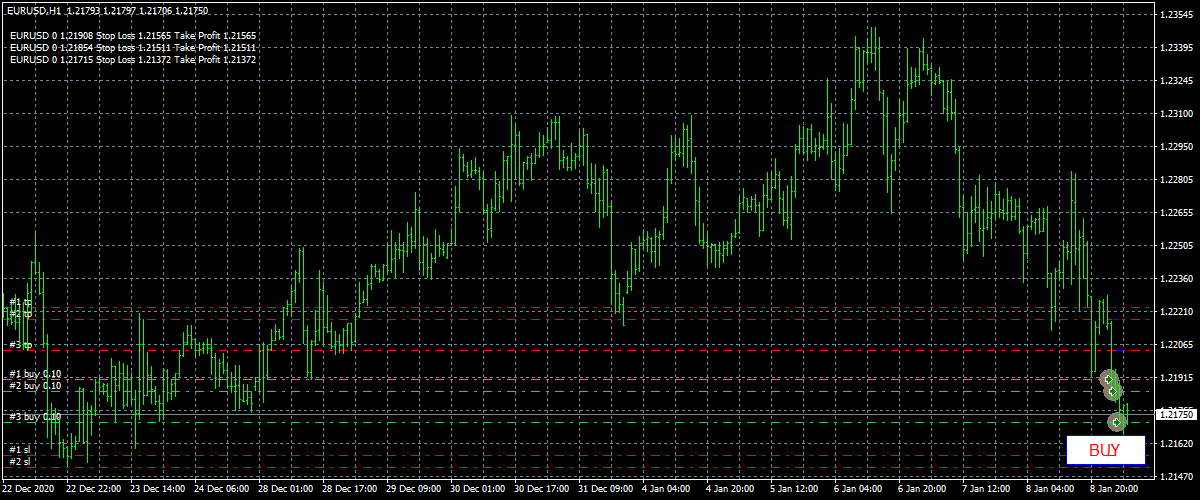The width and height of the screenshot is (1200, 500).
Task: Click the 1.22065 price scale label
Action: tap(1176, 345)
